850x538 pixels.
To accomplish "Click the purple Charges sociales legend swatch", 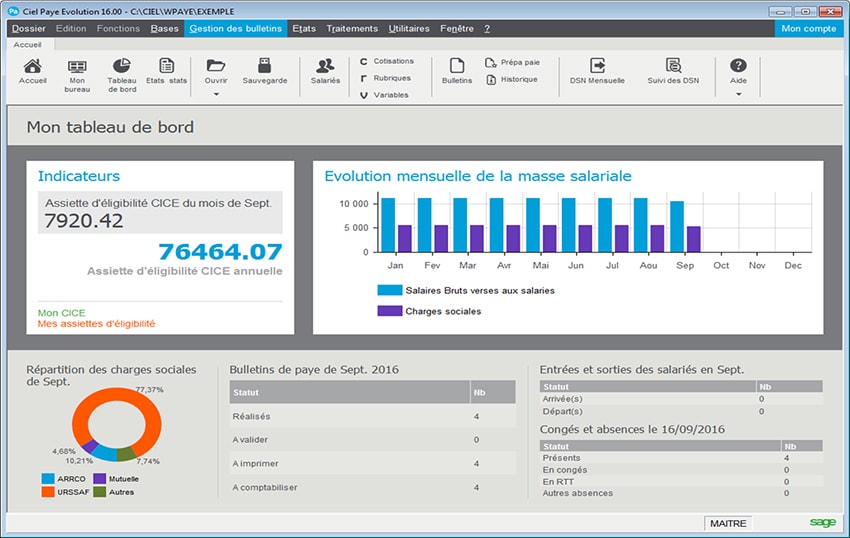I will [x=390, y=311].
